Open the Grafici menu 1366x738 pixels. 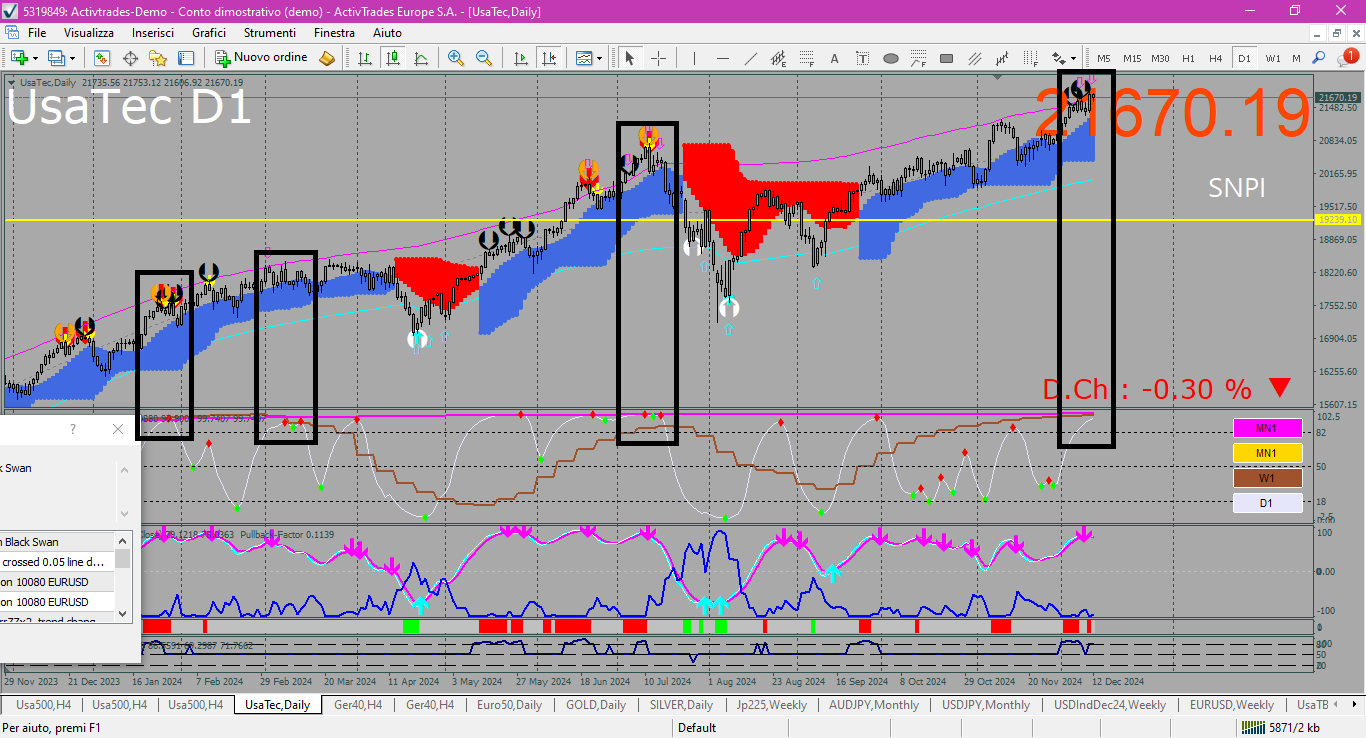209,33
